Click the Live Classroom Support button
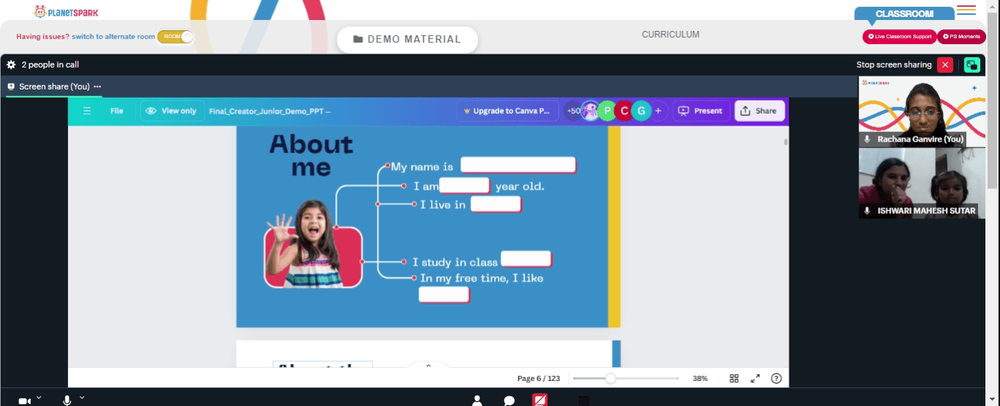 click(899, 37)
